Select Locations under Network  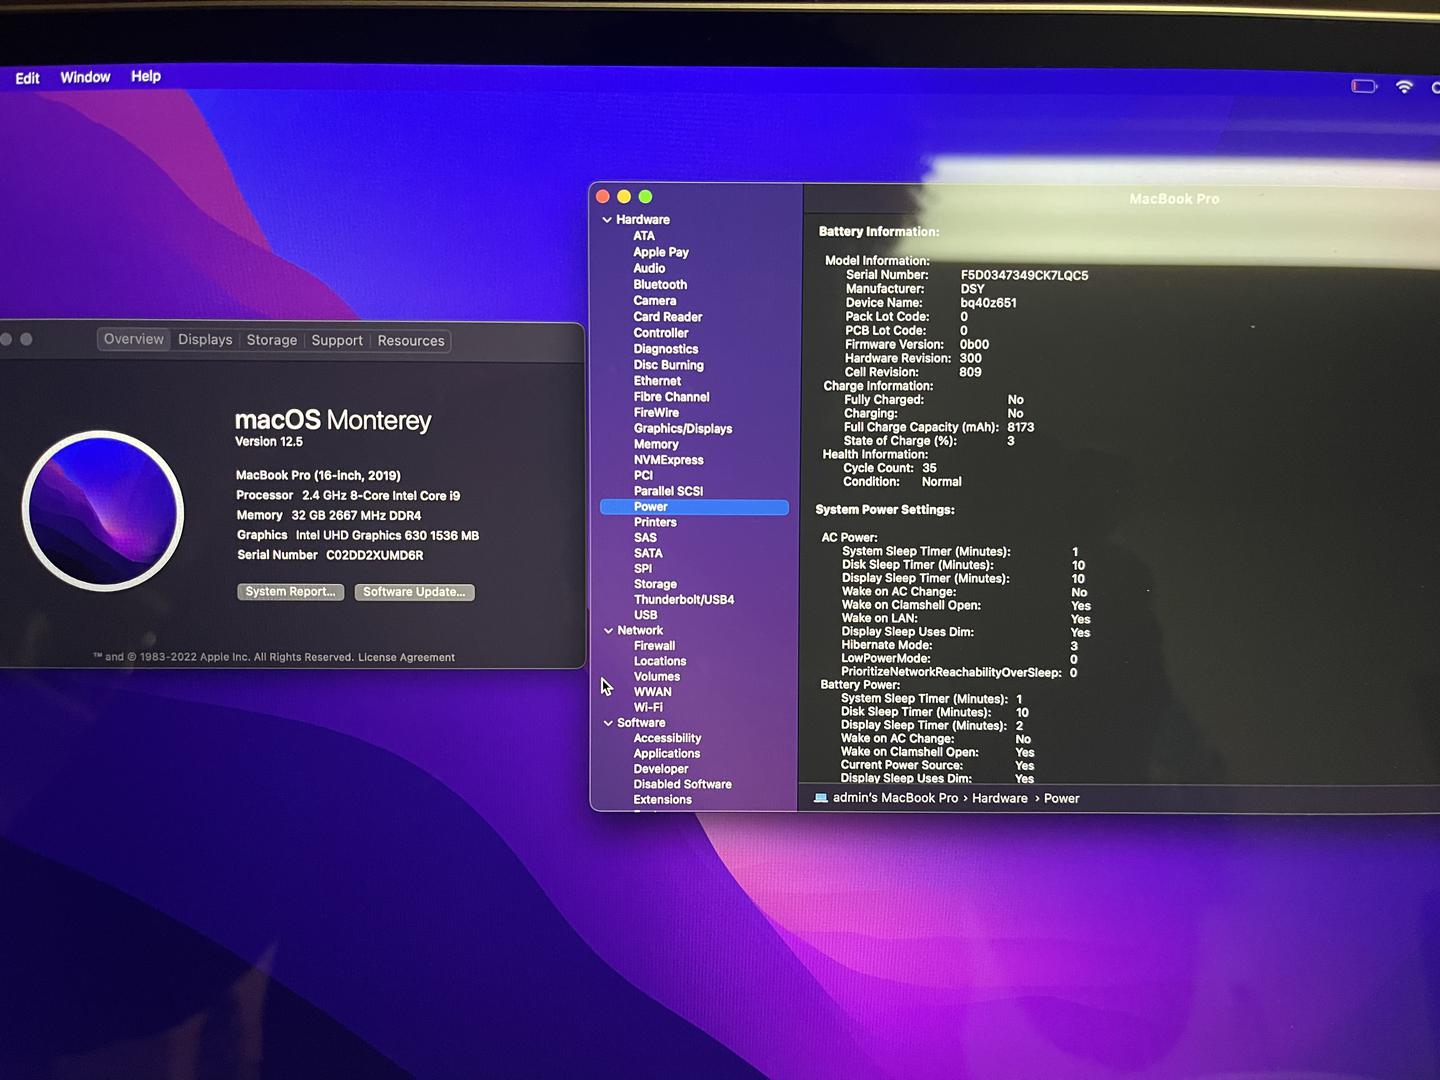coord(660,662)
